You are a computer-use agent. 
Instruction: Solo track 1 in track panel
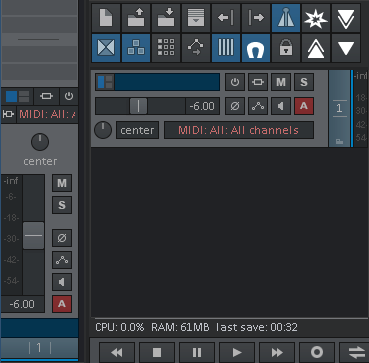click(x=304, y=82)
